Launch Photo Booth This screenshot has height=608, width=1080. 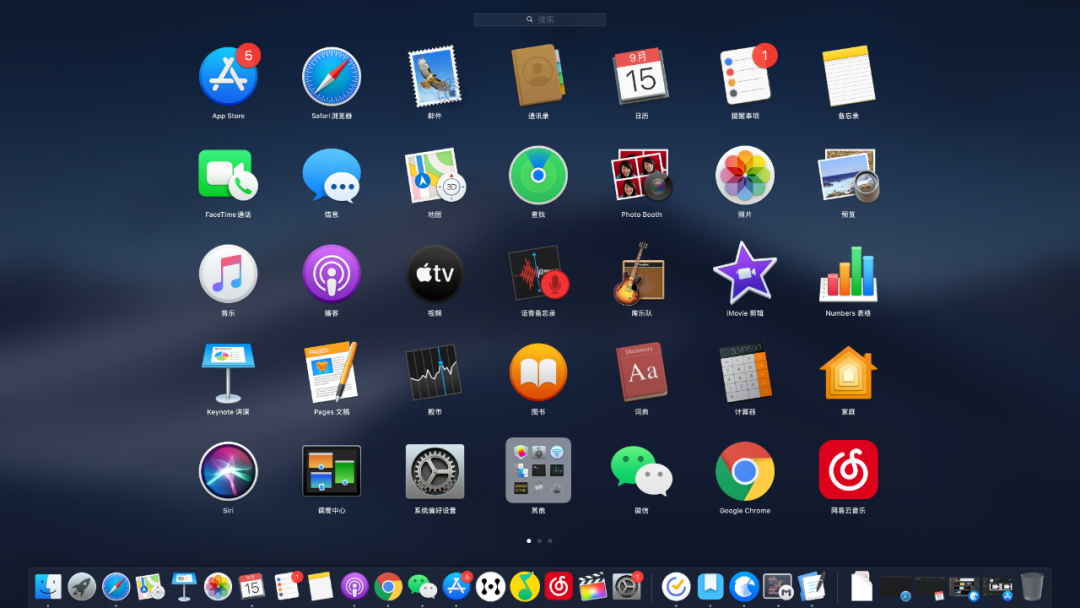click(x=641, y=175)
